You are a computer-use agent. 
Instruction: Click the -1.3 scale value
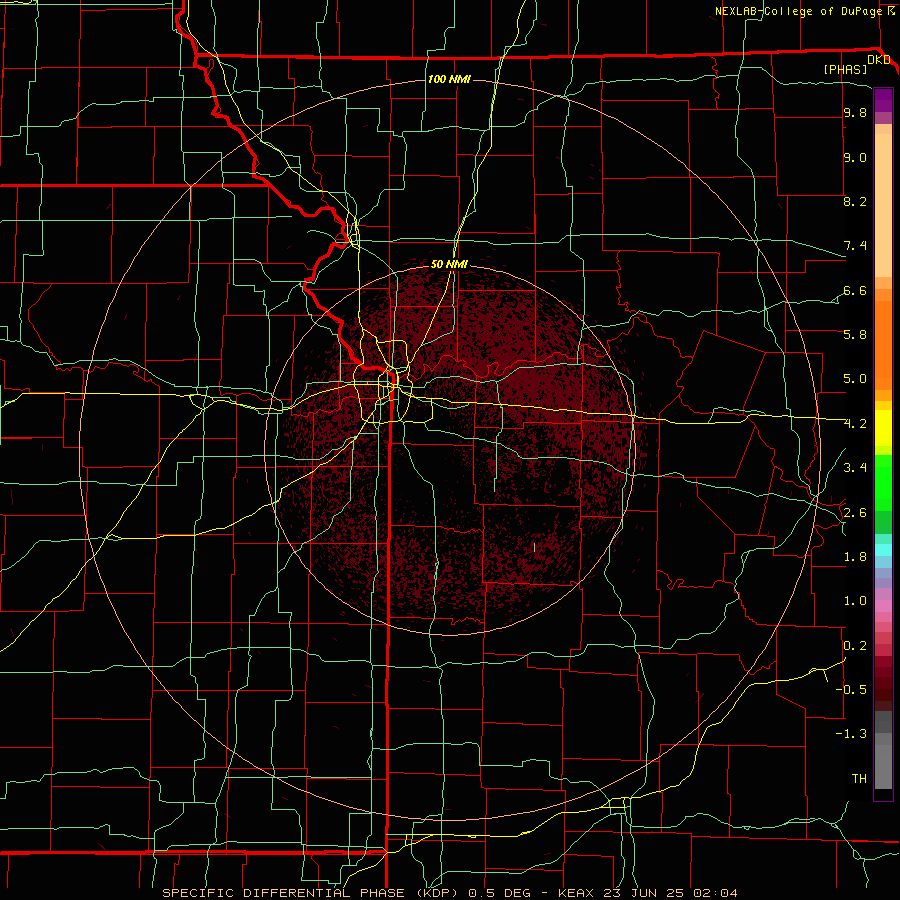851,734
